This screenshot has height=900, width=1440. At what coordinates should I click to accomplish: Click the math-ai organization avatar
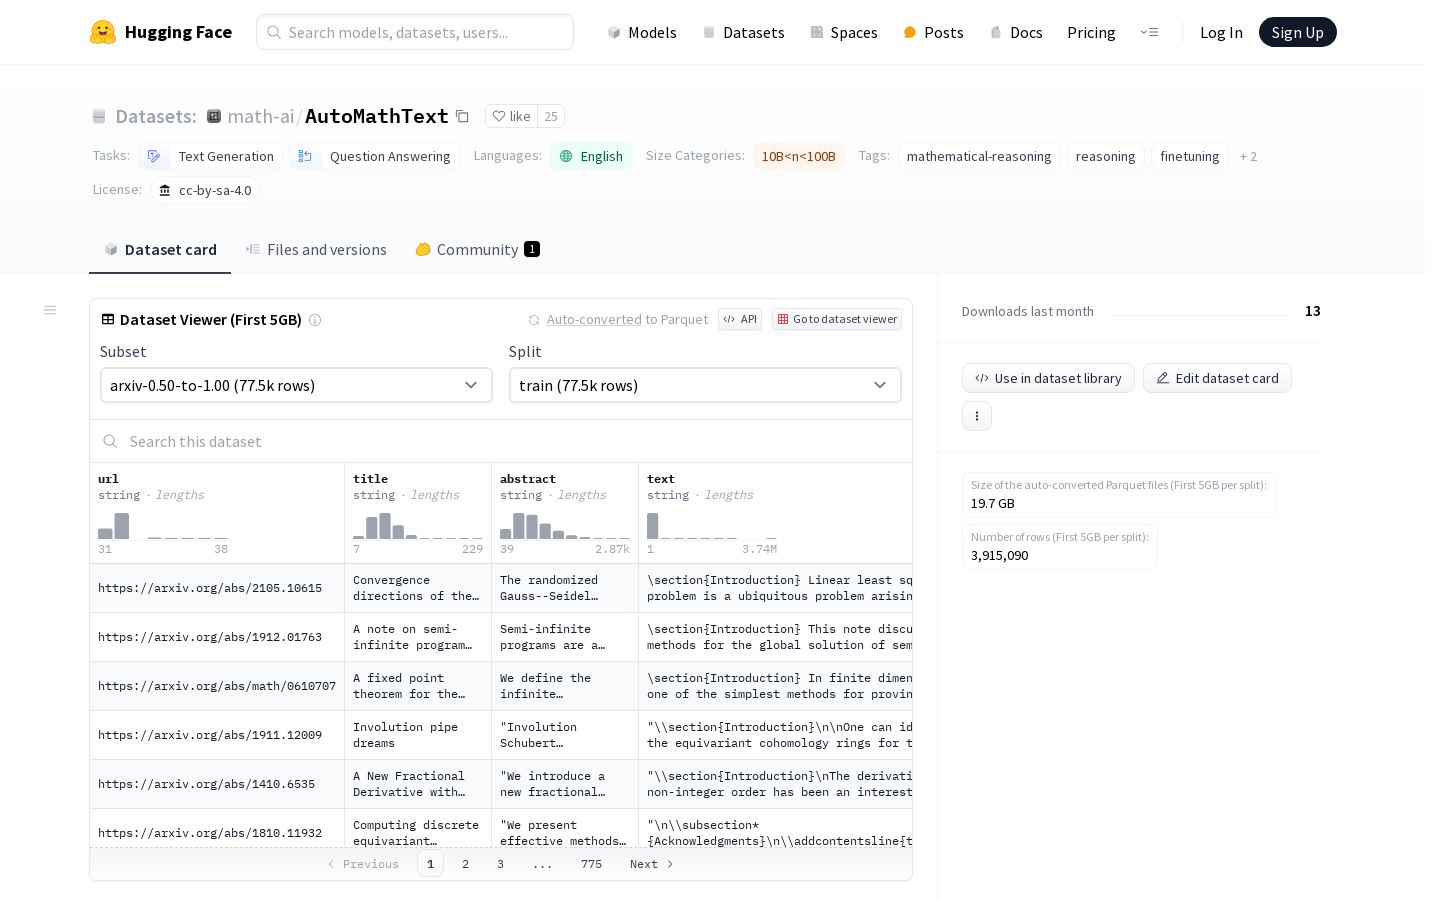click(214, 116)
